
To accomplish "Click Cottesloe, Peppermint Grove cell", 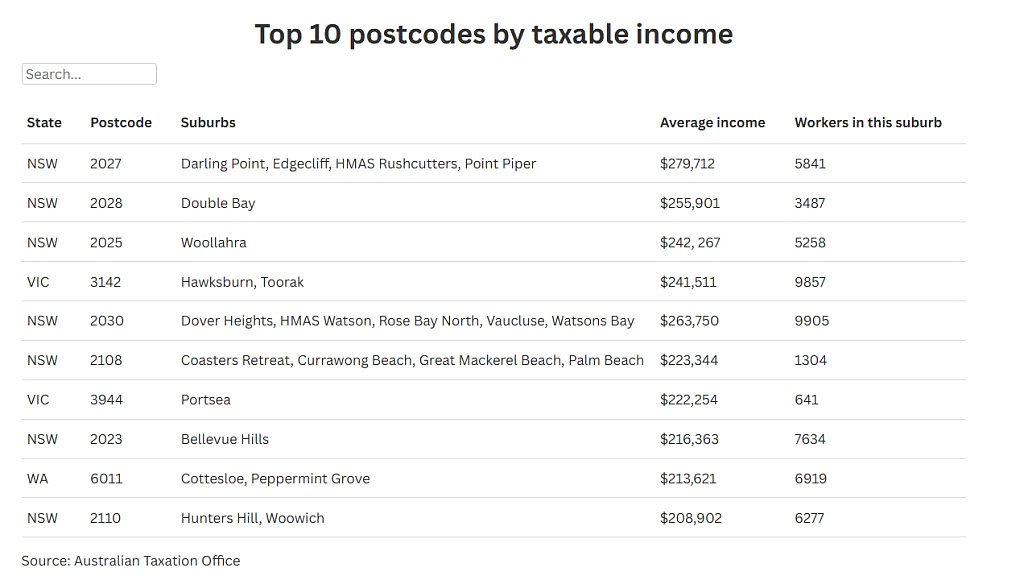I will click(275, 479).
